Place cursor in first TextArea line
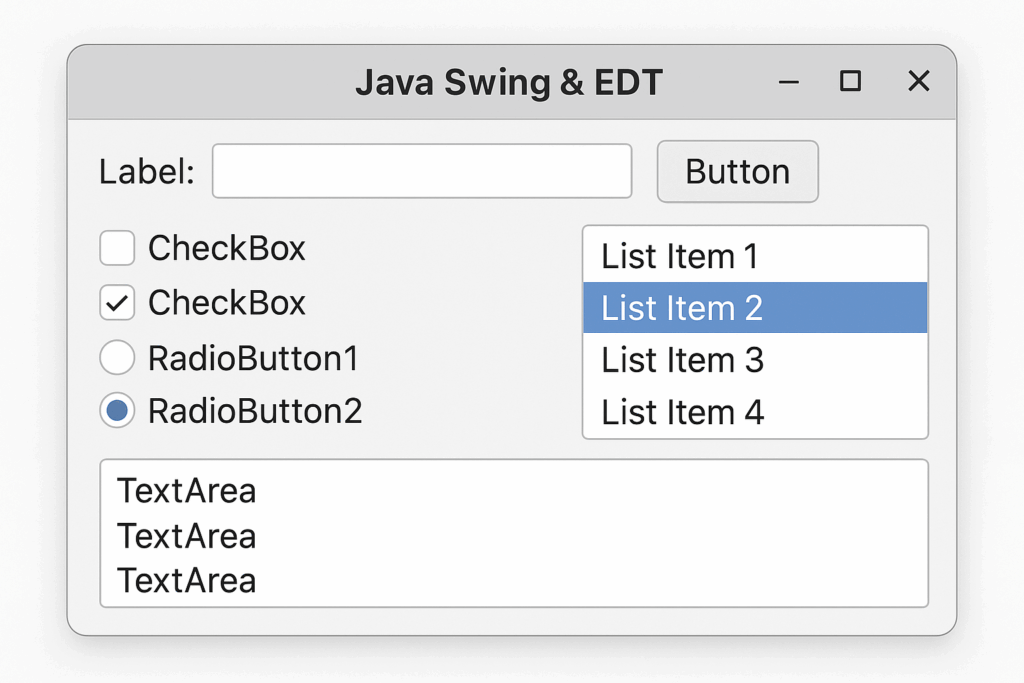The height and width of the screenshot is (683, 1024). point(187,491)
